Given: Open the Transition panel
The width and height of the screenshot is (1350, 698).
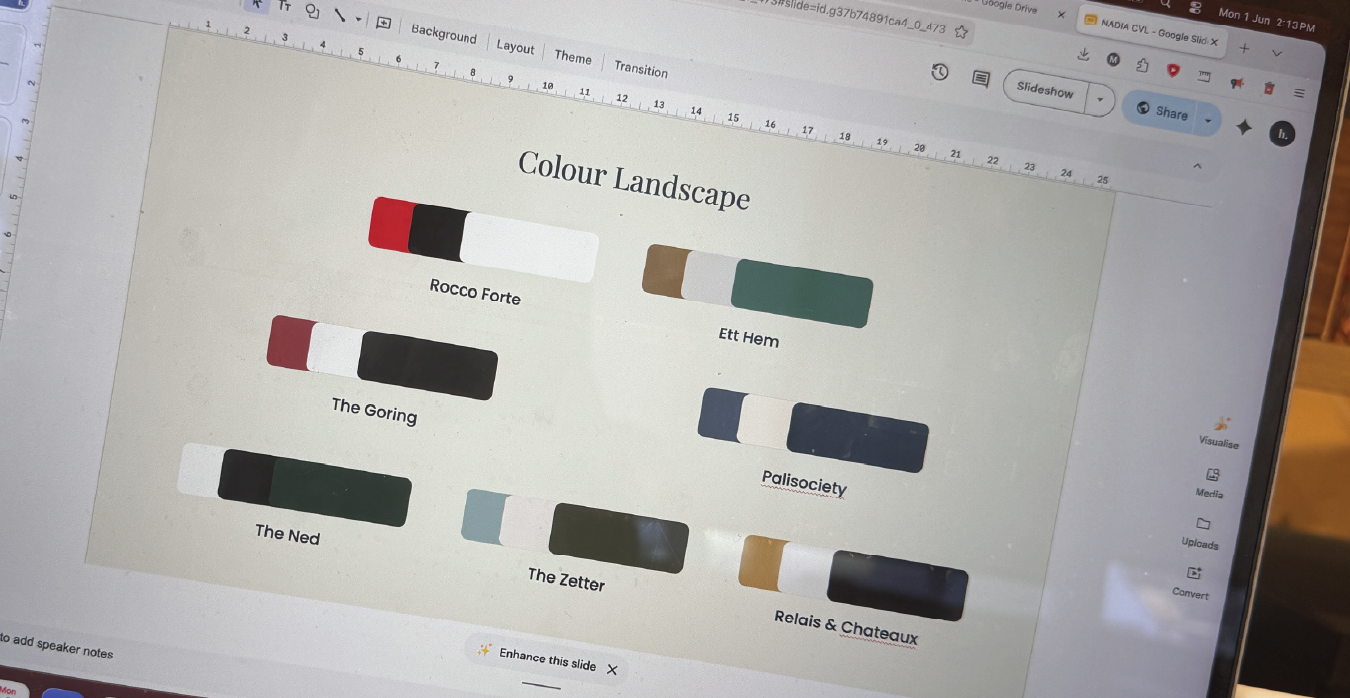Looking at the screenshot, I should tap(641, 69).
